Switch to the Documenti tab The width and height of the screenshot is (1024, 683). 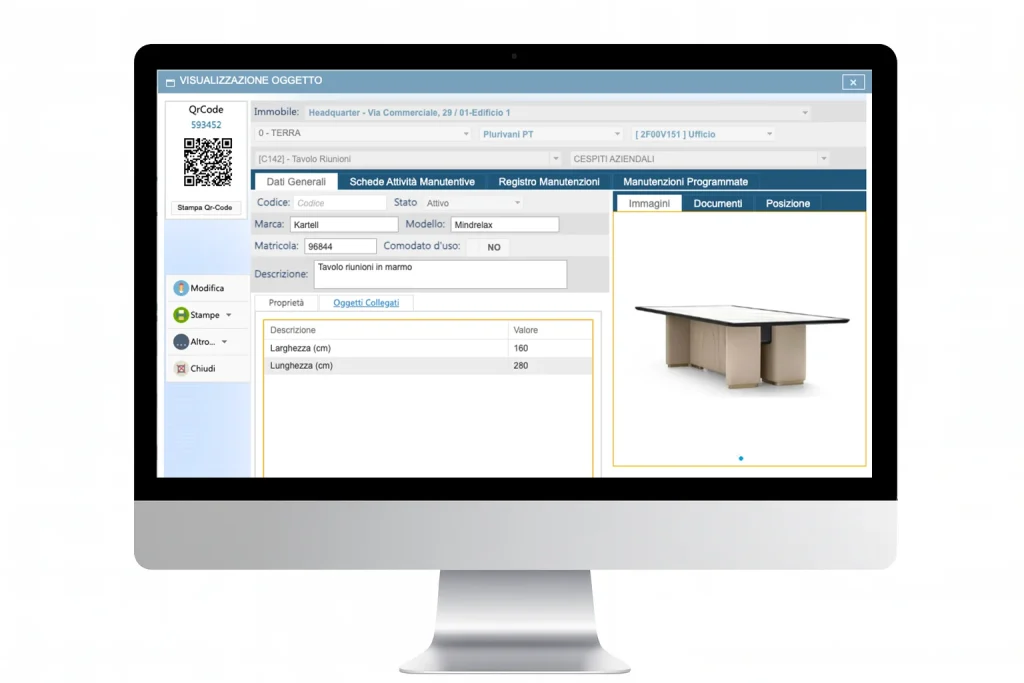click(x=718, y=203)
